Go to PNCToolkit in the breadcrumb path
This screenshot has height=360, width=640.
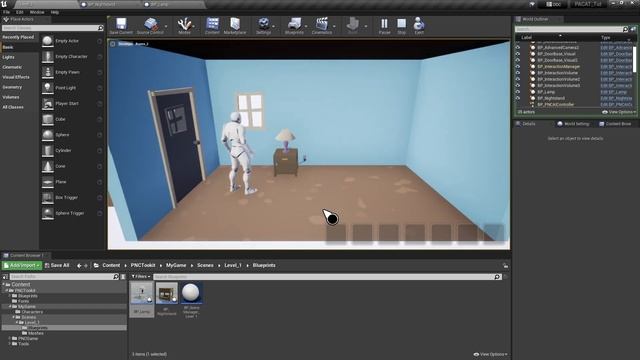(143, 265)
